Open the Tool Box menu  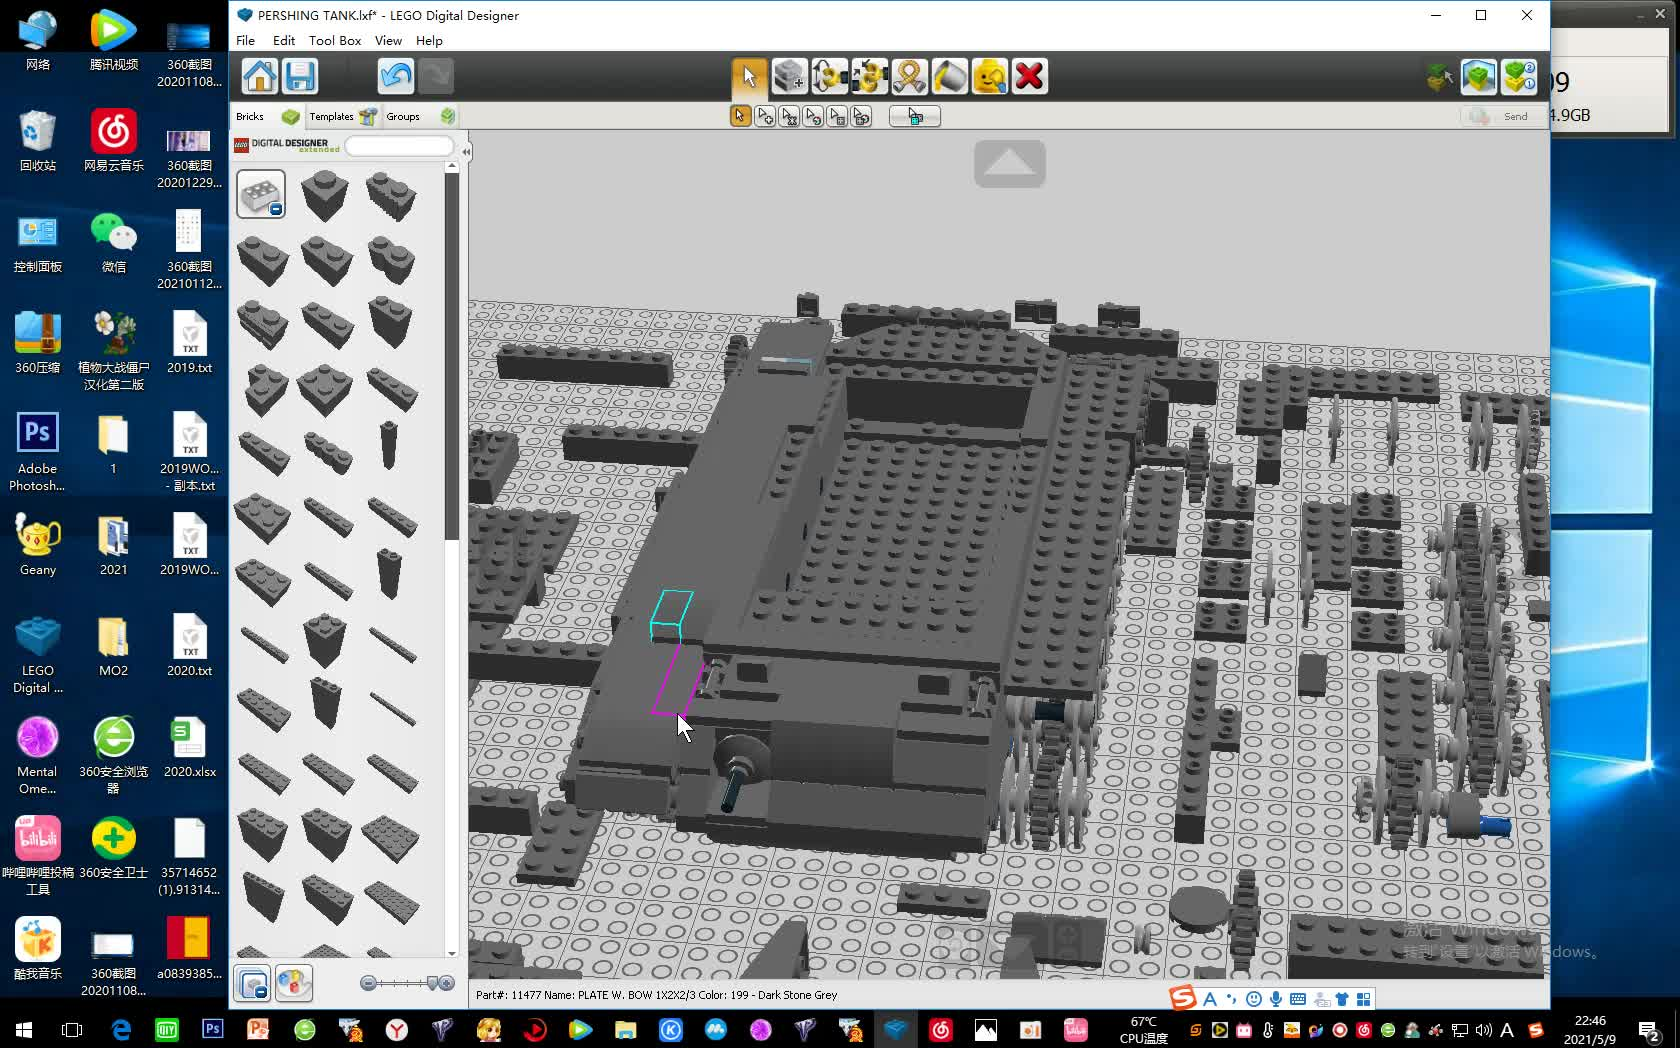335,41
